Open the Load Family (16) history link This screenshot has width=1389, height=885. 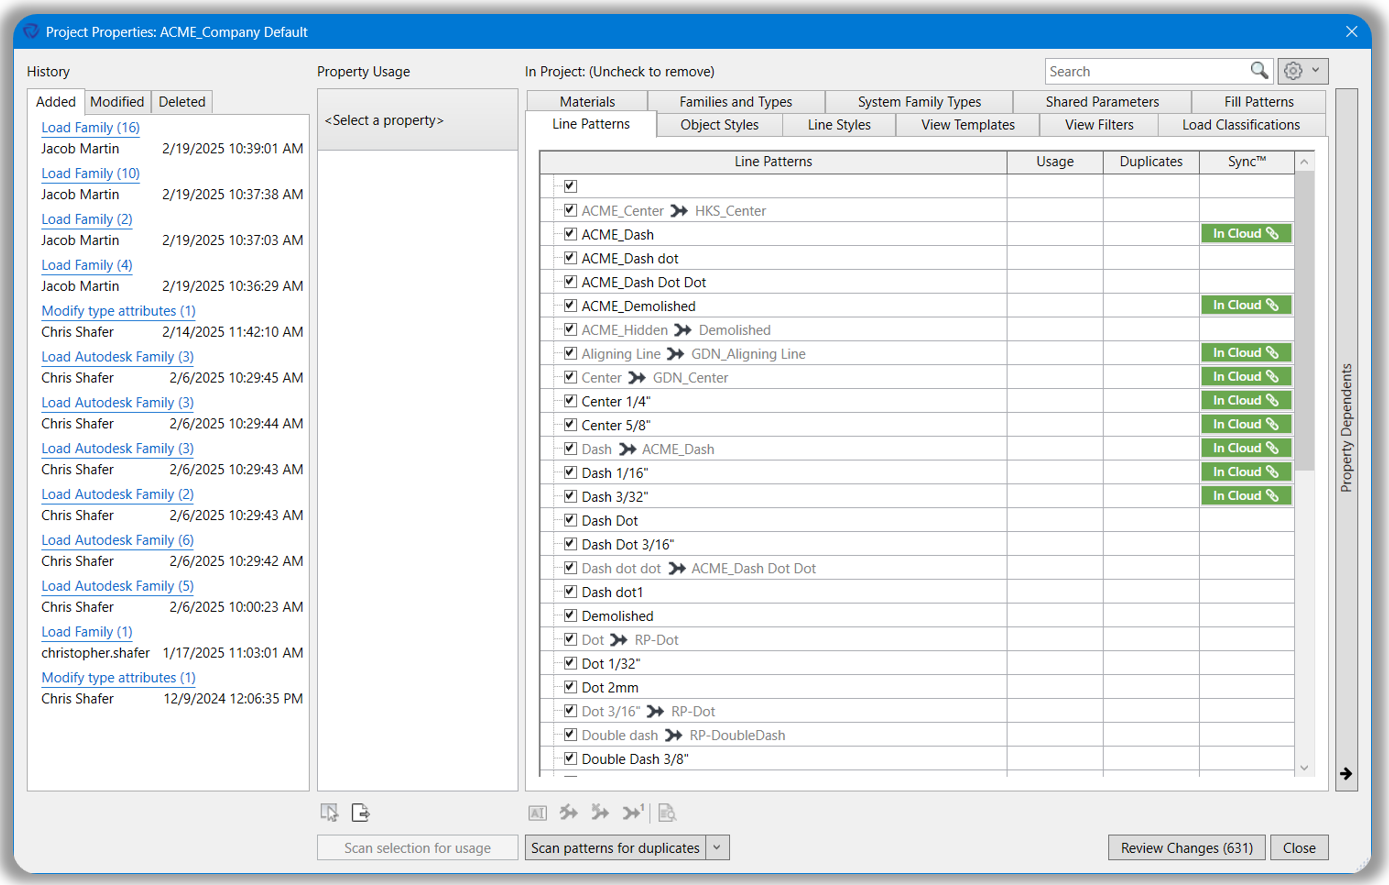(90, 128)
